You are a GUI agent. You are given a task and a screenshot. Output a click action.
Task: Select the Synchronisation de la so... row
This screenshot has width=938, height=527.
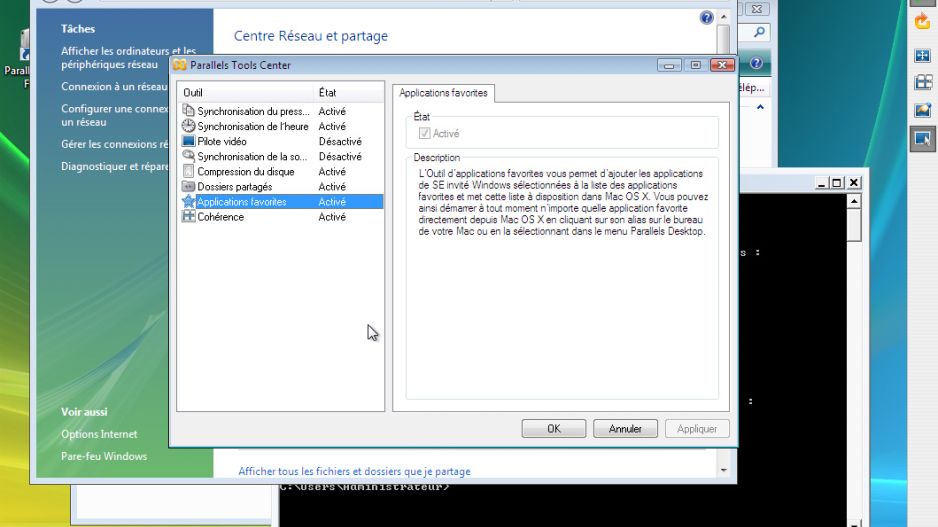[281, 156]
